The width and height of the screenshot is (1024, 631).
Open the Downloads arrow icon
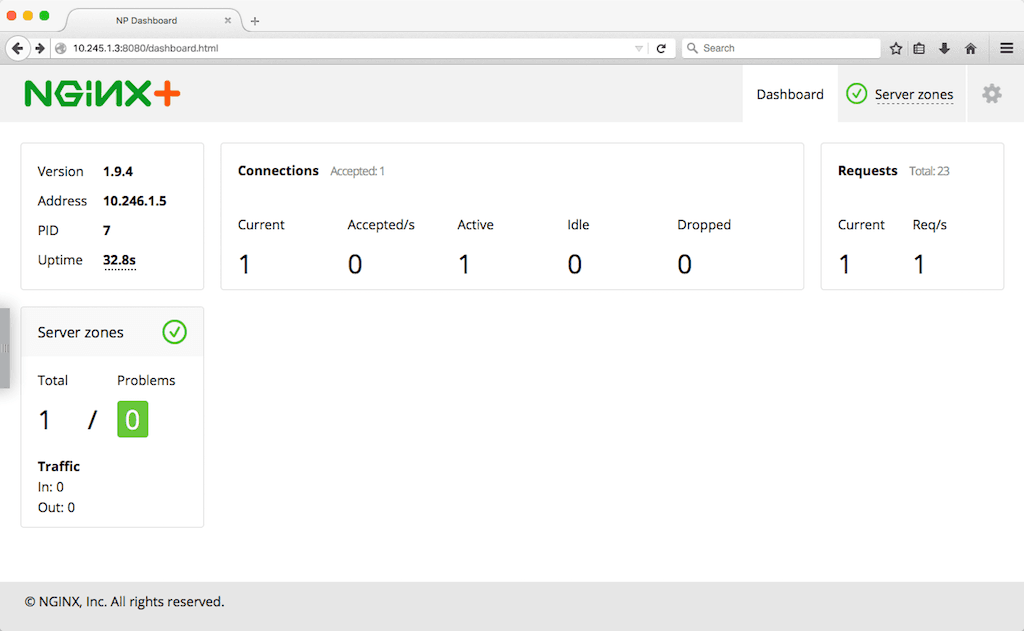click(944, 47)
